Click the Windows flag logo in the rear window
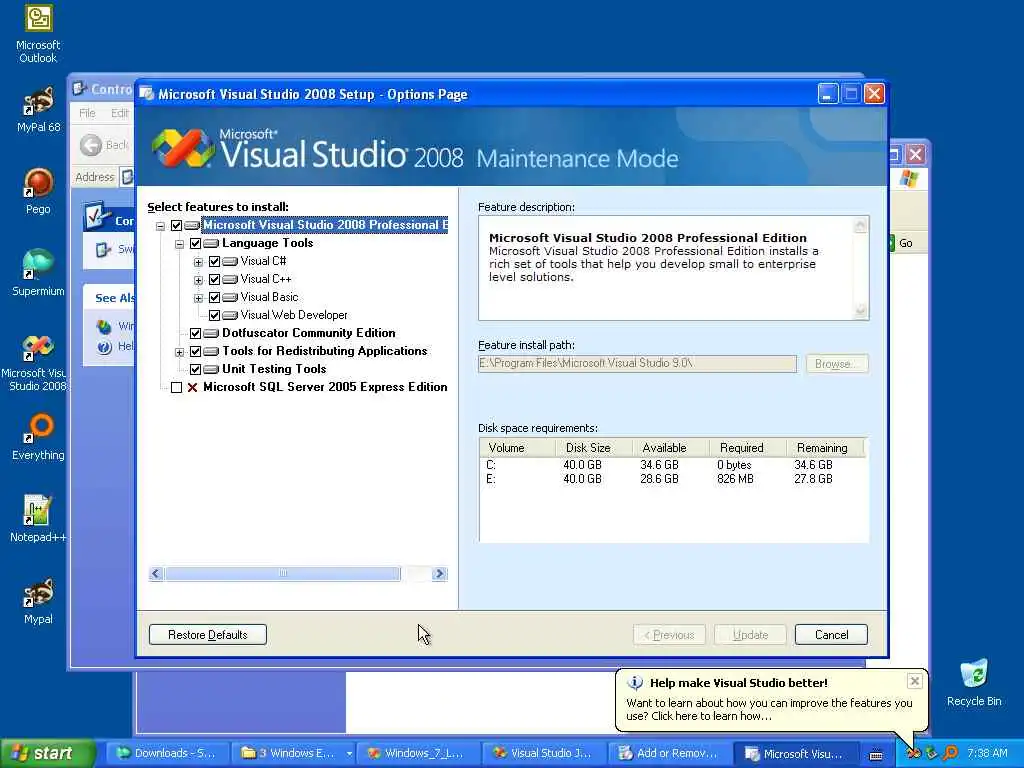 point(908,178)
